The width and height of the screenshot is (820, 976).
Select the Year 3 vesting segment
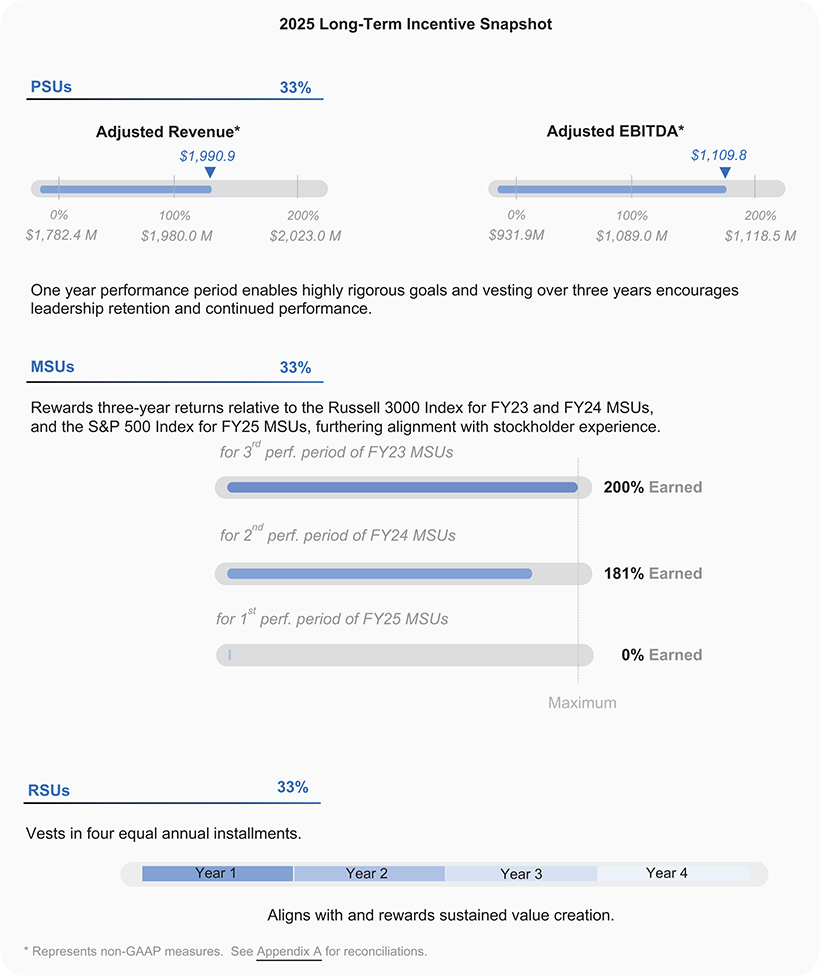click(x=521, y=874)
